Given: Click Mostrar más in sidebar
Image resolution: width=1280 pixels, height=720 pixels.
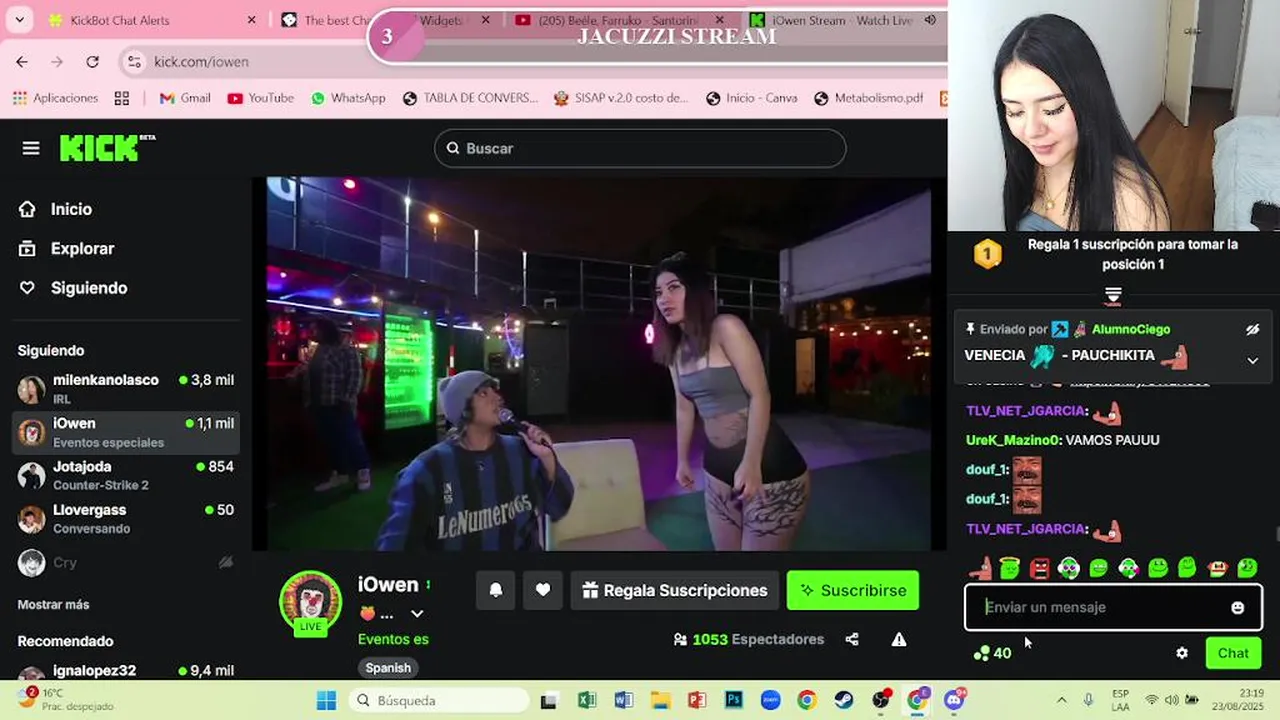Looking at the screenshot, I should 53,605.
